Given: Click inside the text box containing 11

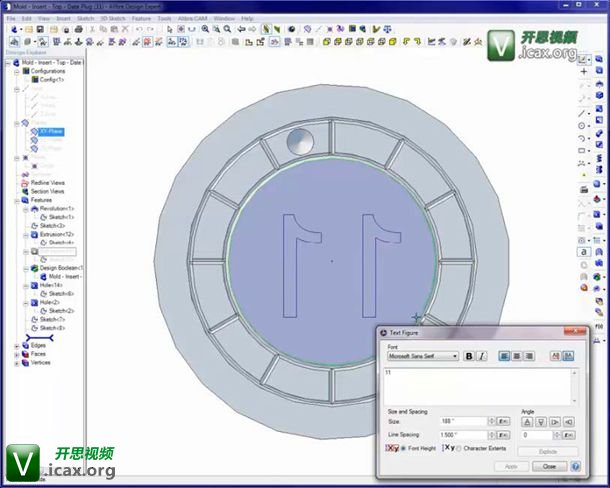Looking at the screenshot, I should click(478, 385).
